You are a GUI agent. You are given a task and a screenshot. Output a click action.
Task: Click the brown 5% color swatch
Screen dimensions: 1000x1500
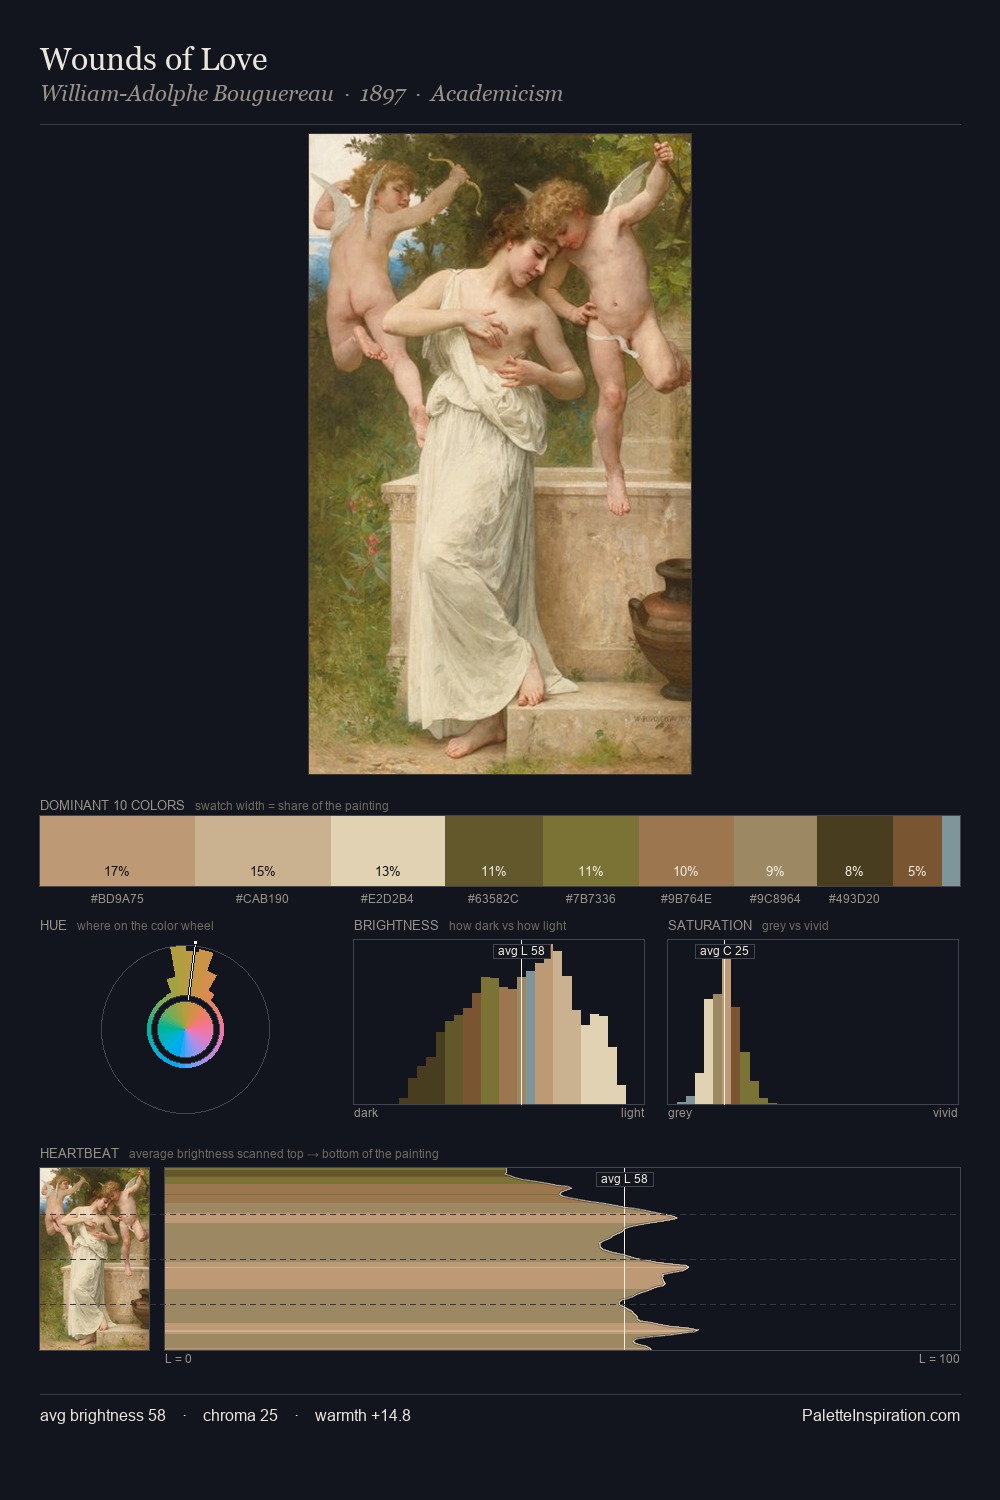(917, 851)
